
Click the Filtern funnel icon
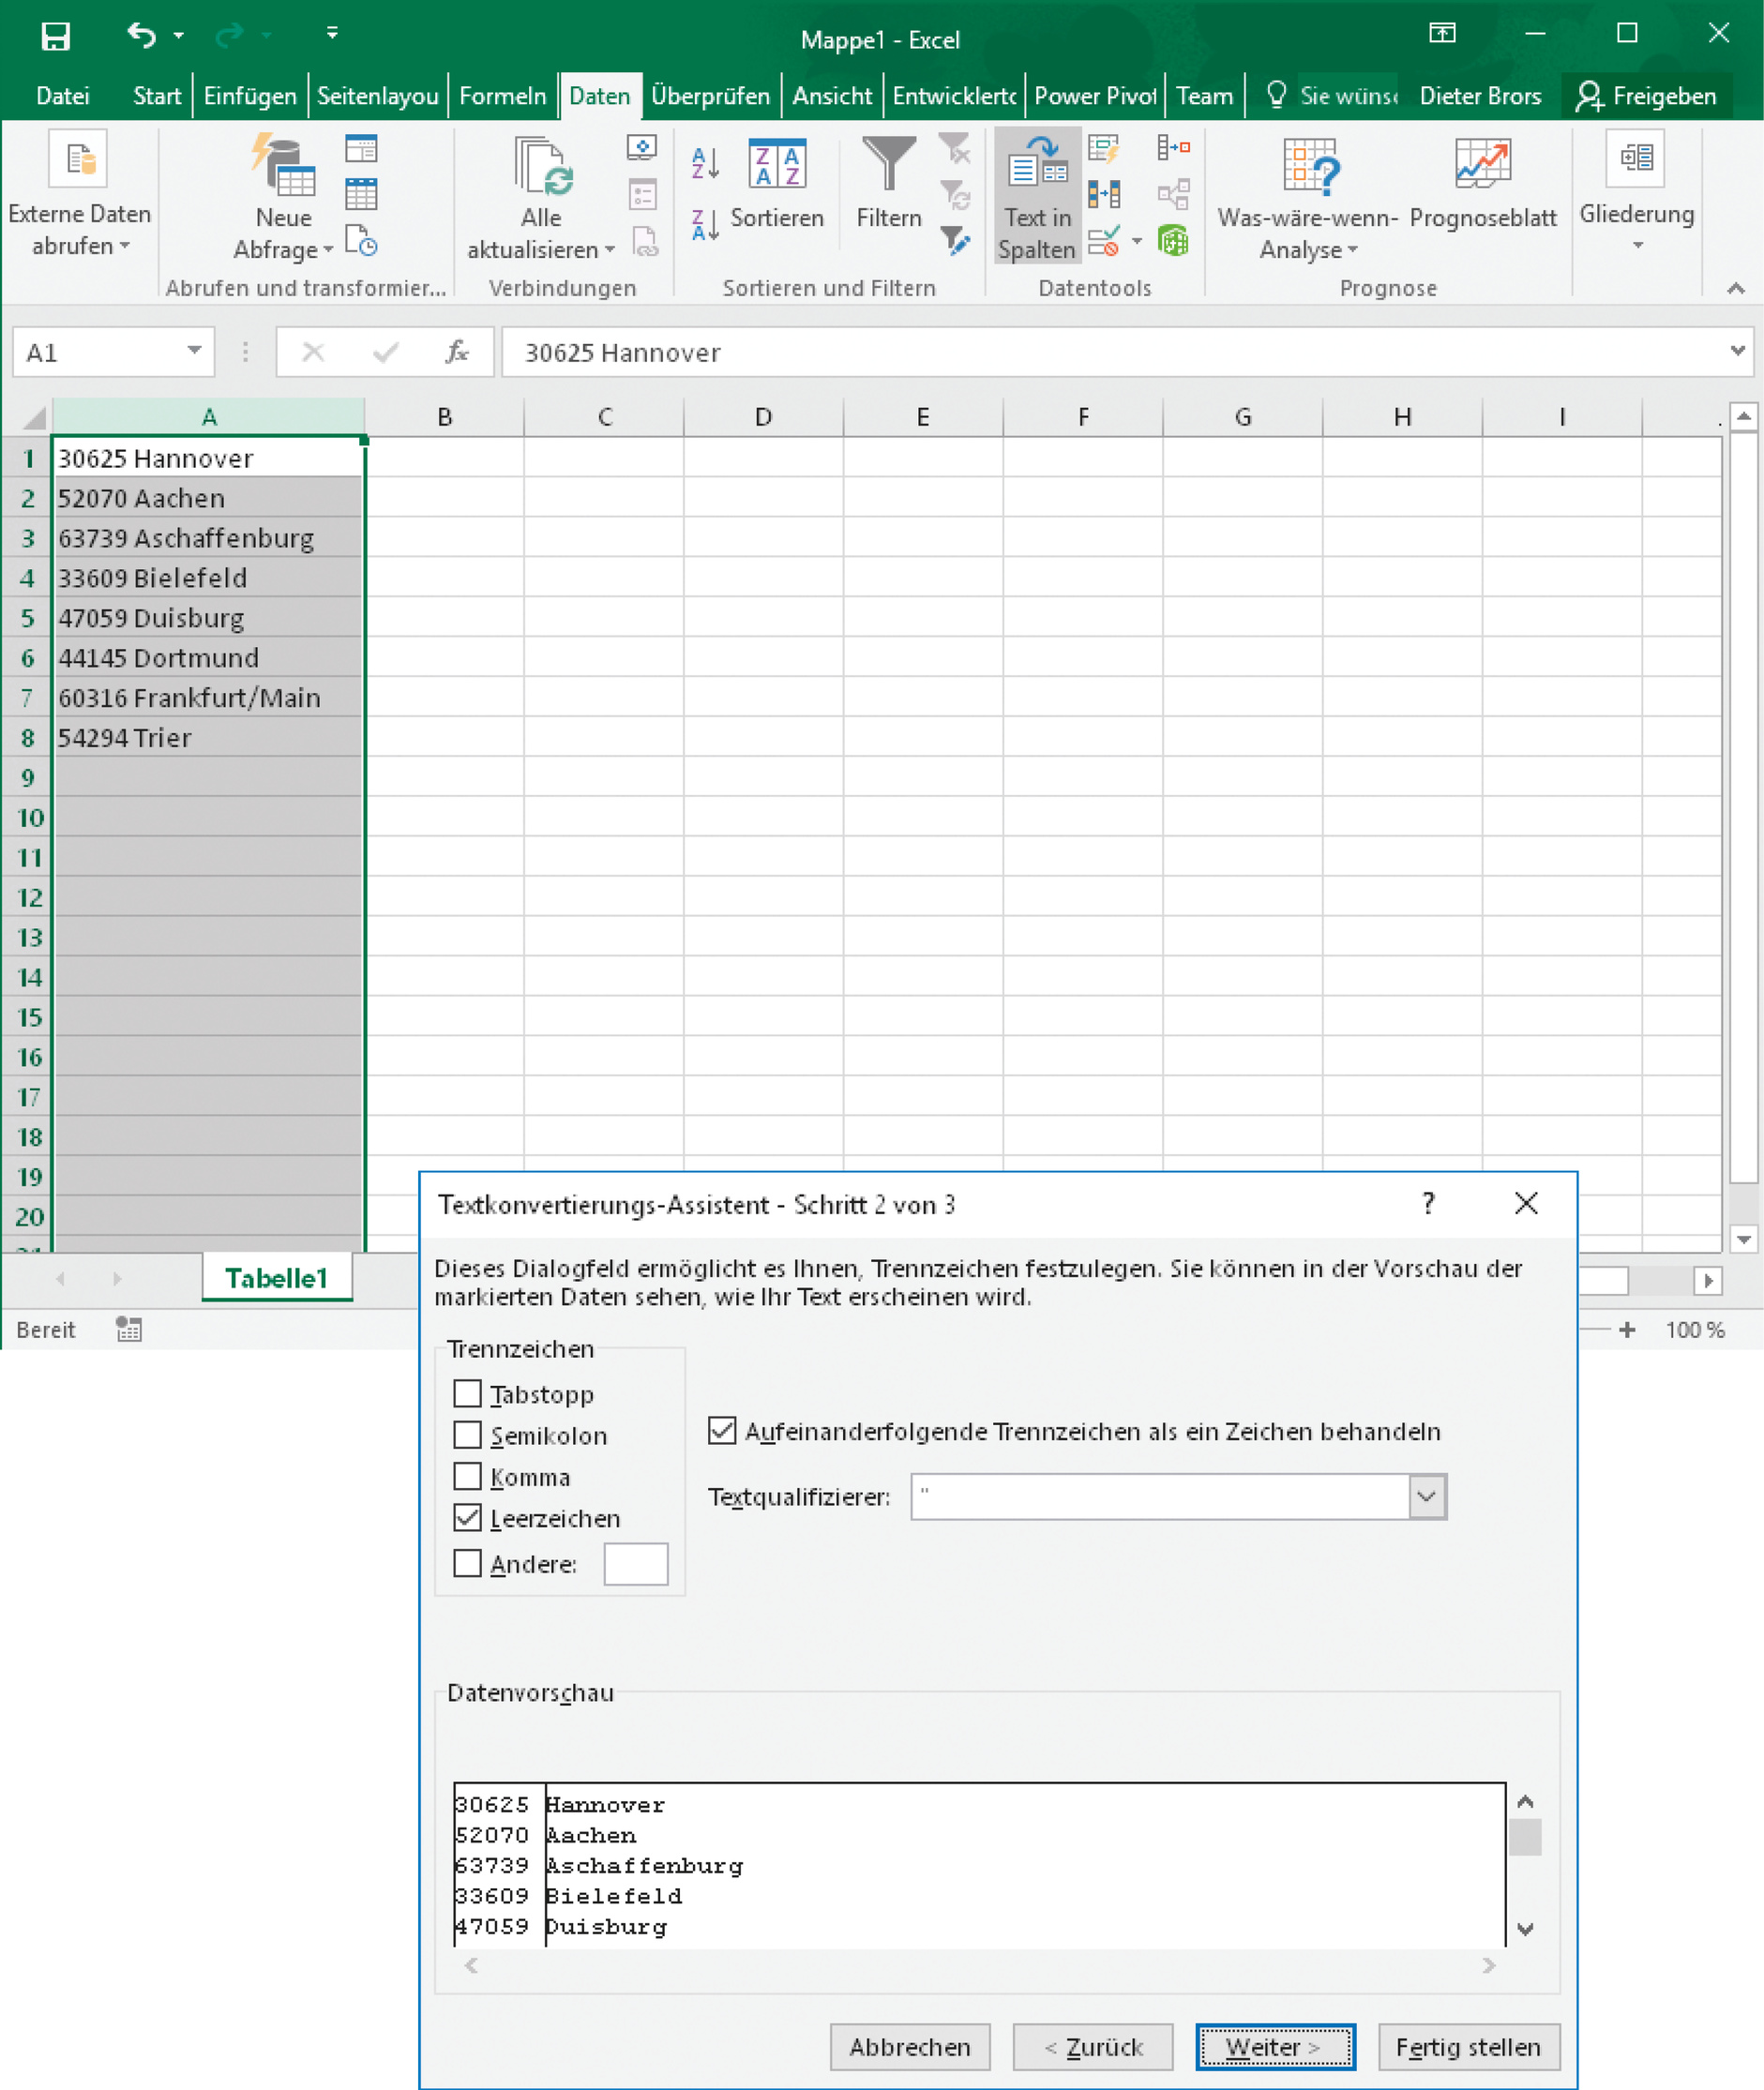(888, 165)
